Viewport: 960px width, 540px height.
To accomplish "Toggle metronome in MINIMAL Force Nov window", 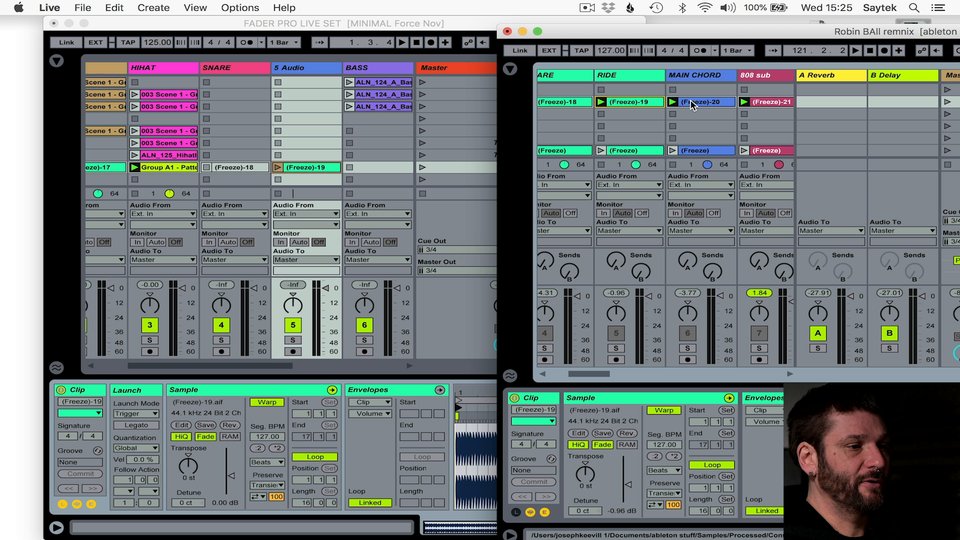I will click(x=246, y=42).
